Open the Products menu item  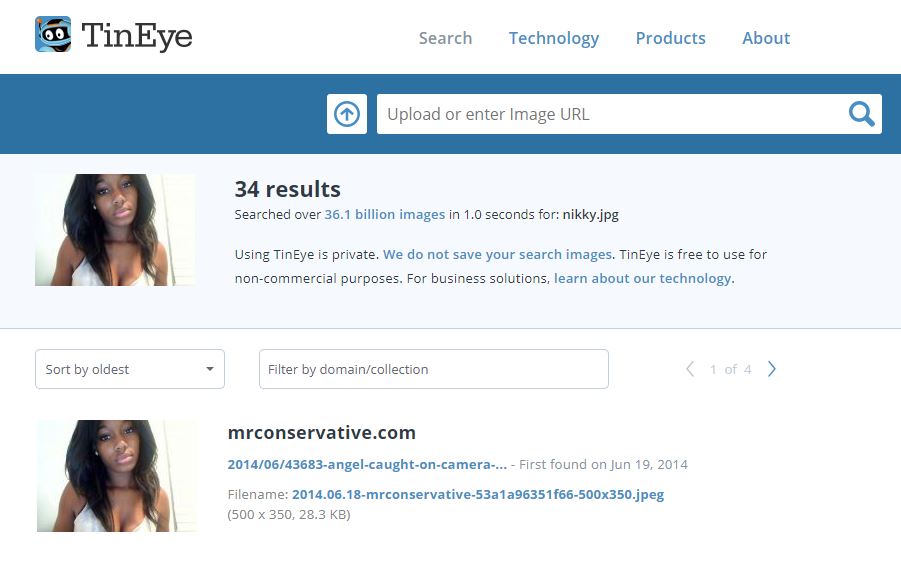(x=670, y=38)
